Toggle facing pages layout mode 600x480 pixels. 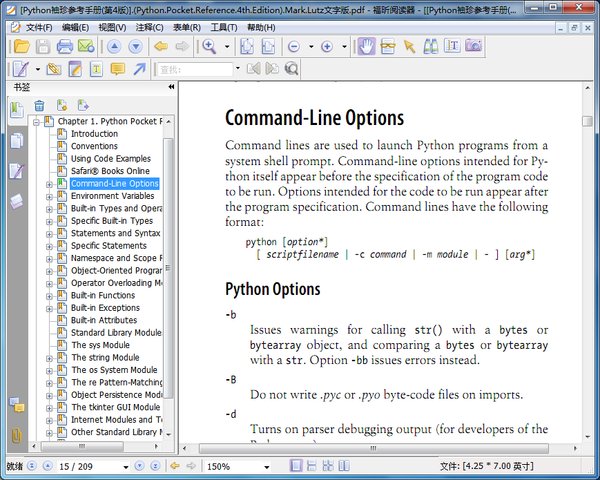click(344, 466)
